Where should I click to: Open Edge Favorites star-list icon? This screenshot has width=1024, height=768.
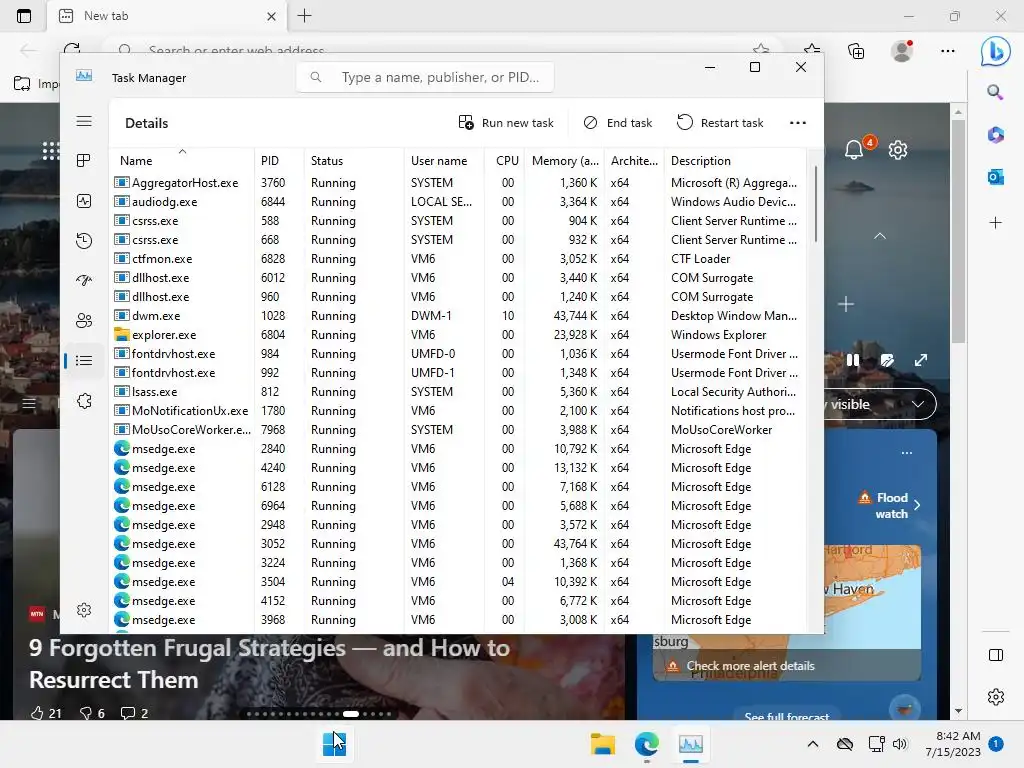(x=812, y=50)
